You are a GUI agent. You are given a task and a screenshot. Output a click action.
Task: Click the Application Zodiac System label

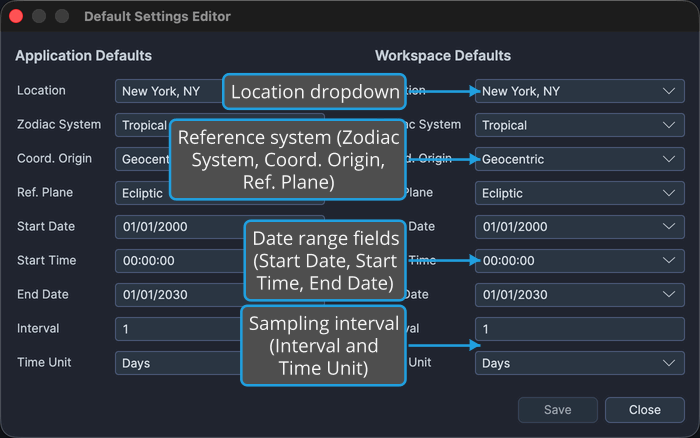point(59,125)
